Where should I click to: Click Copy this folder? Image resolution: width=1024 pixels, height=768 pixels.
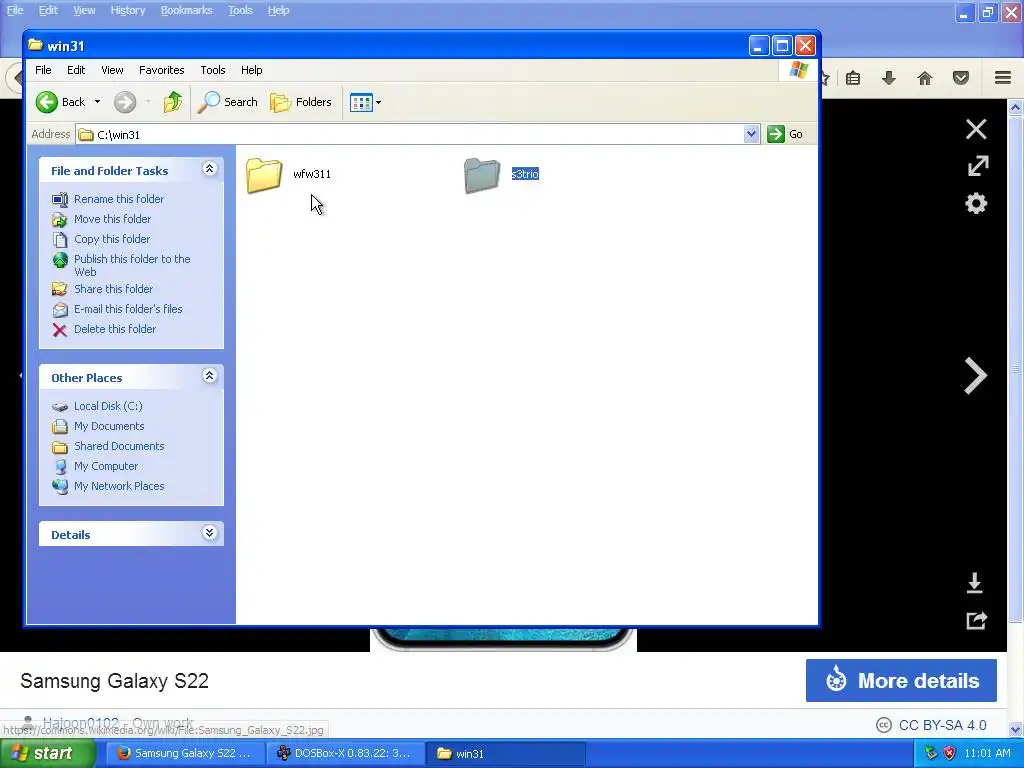112,239
